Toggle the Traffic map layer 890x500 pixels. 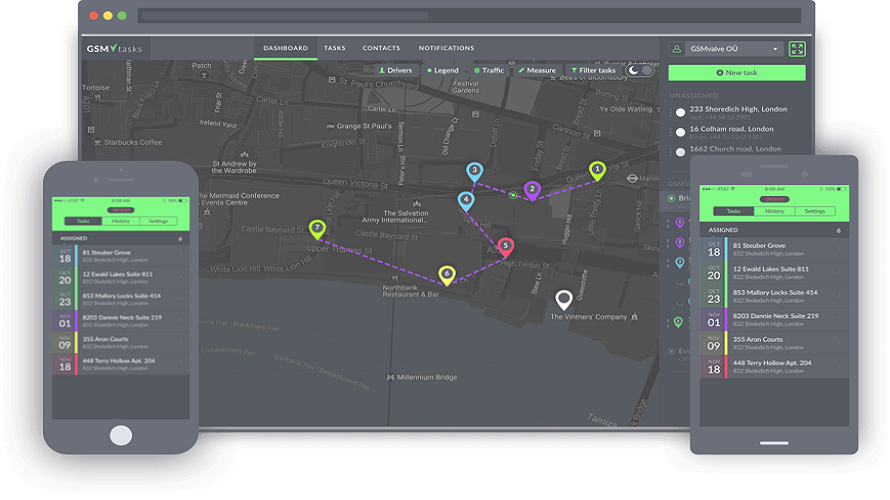pos(490,71)
